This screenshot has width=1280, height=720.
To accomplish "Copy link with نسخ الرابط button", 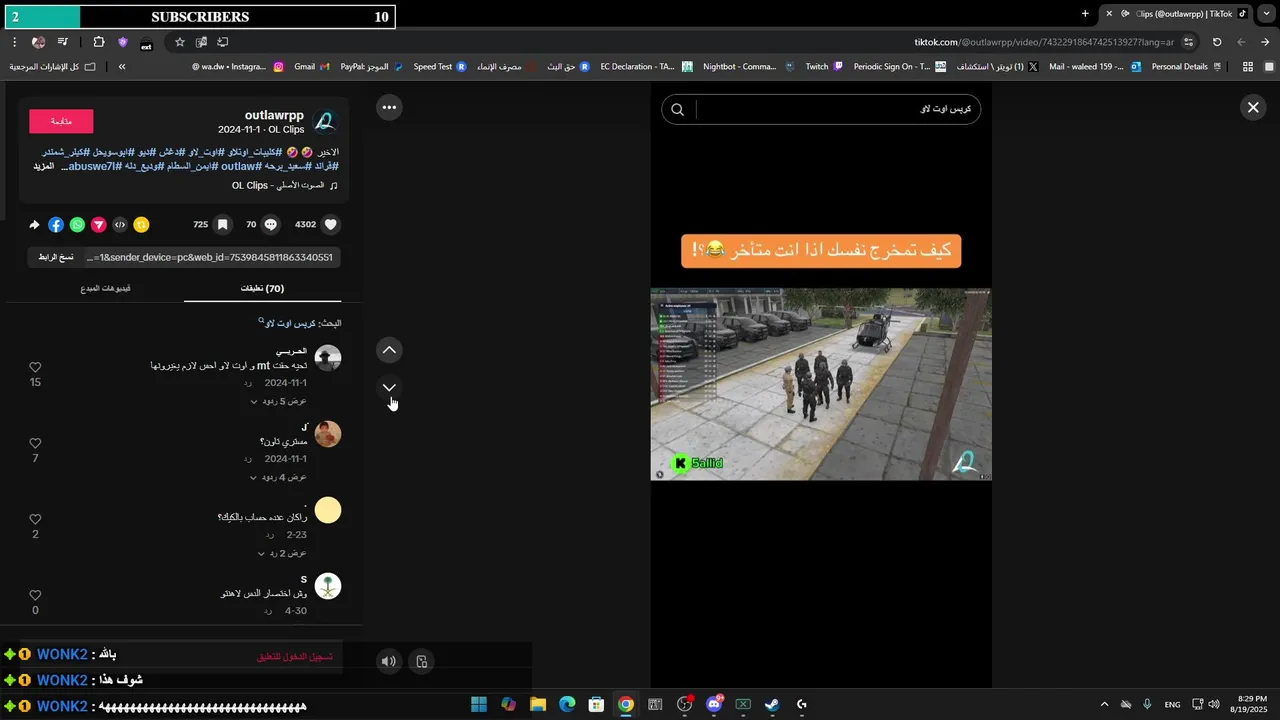I will [56, 258].
